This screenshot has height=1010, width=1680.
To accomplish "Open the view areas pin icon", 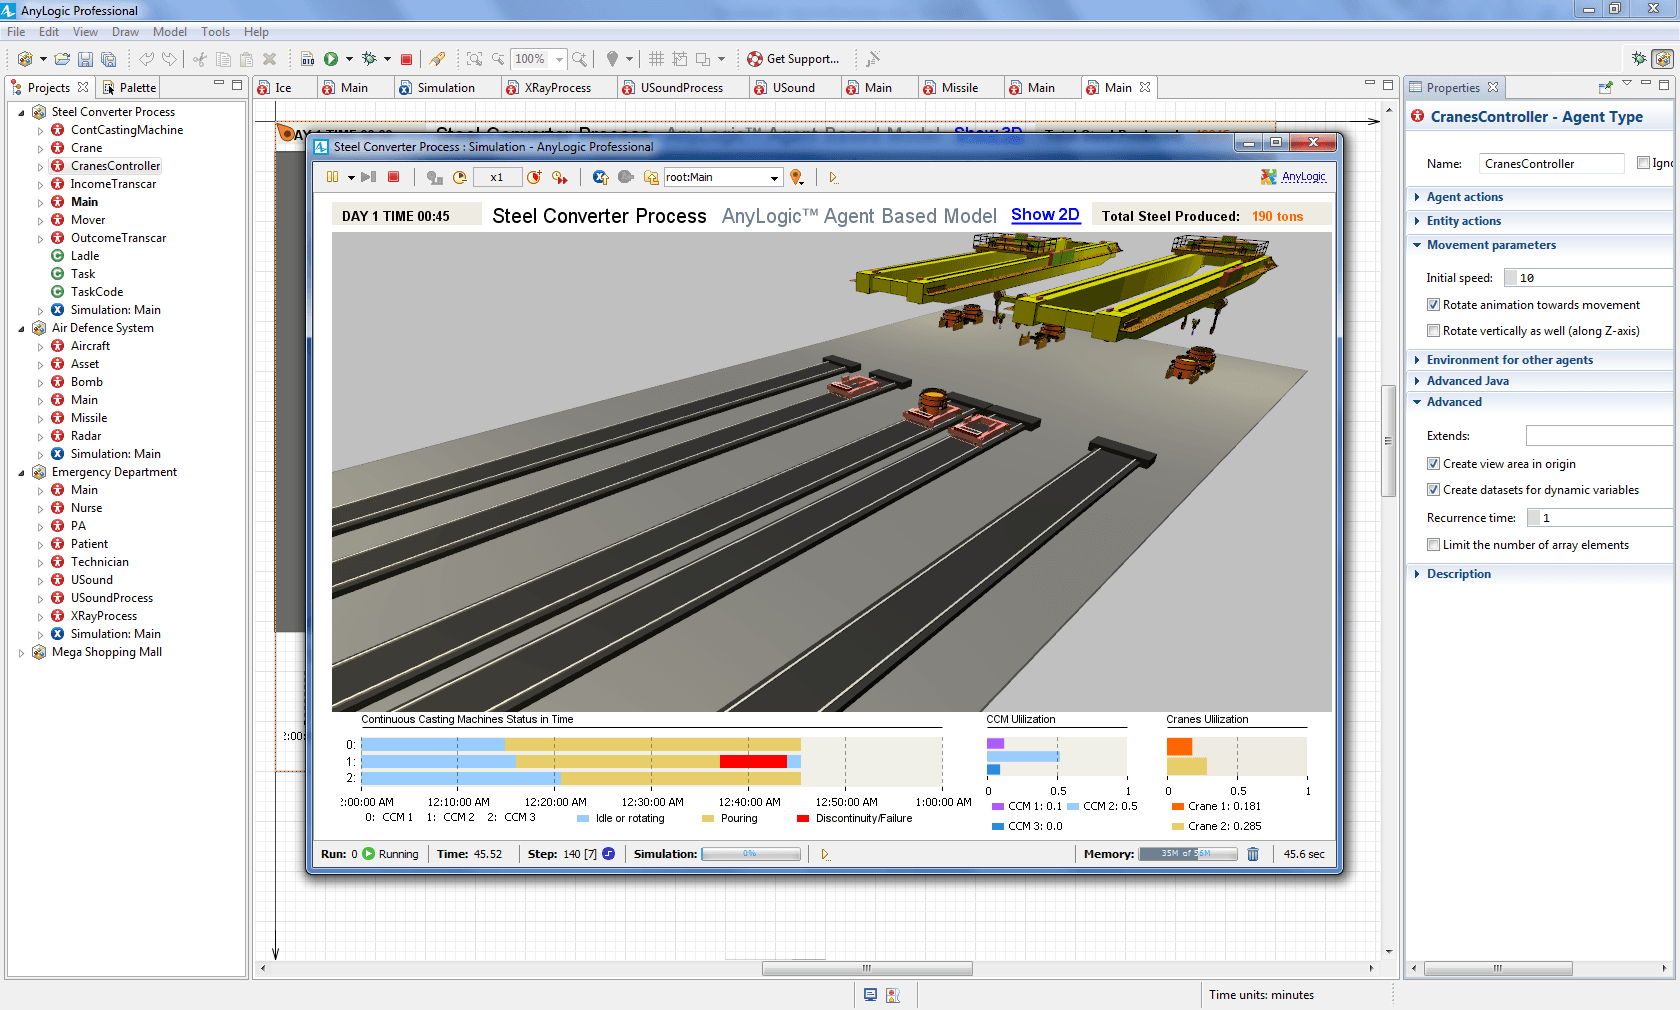I will coord(797,177).
